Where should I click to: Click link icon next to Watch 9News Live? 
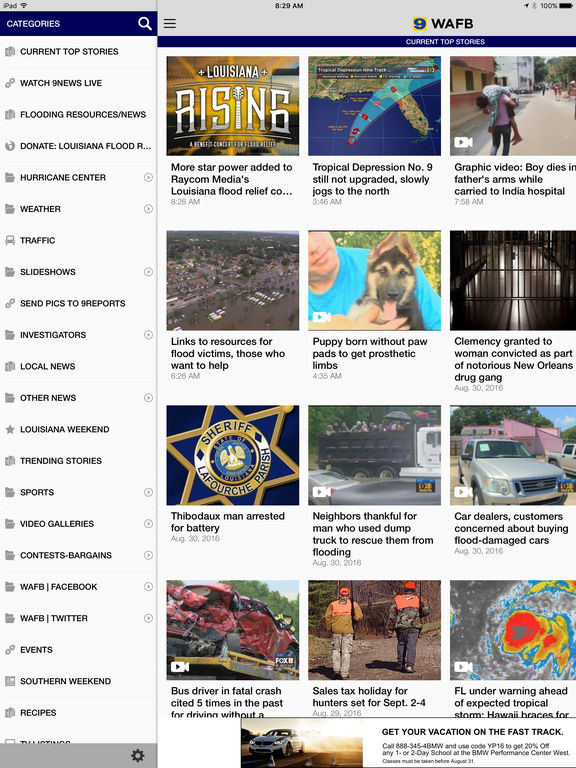pyautogui.click(x=10, y=83)
